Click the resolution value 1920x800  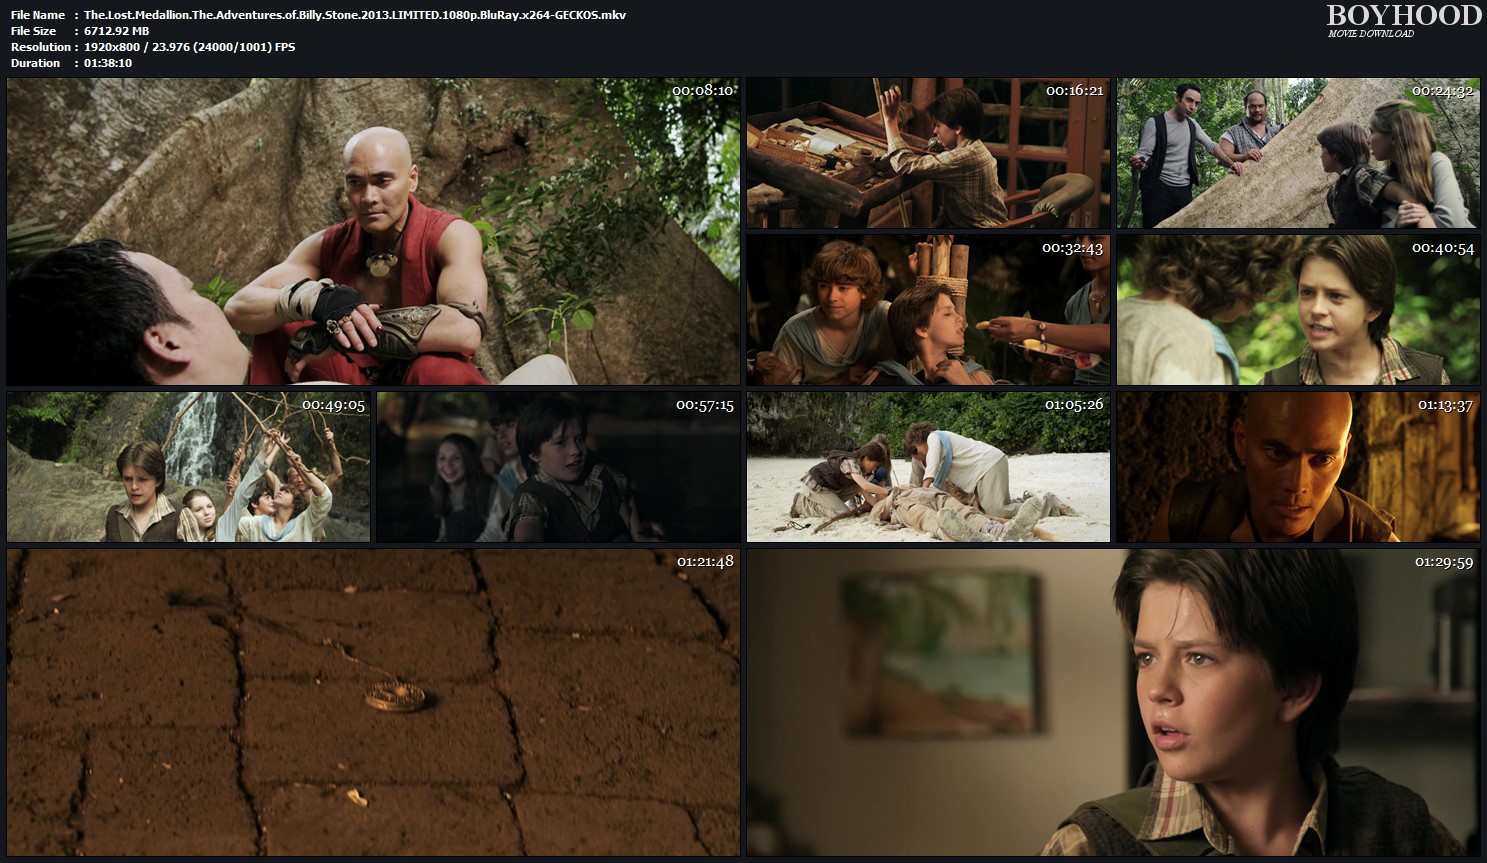pyautogui.click(x=120, y=47)
